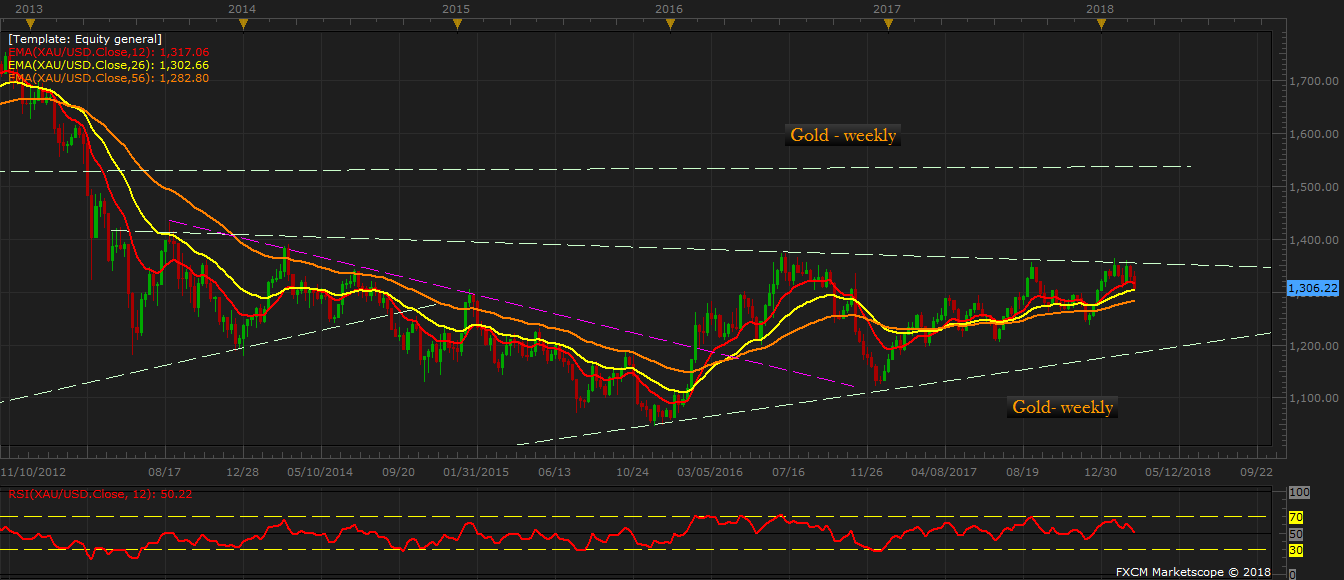Click the RSI 70 overbought level marker
Image resolution: width=1344 pixels, height=580 pixels.
pyautogui.click(x=1293, y=517)
